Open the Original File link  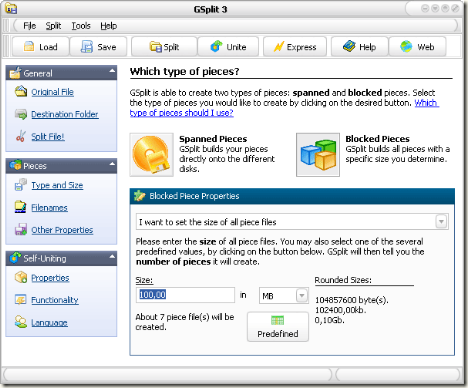click(x=52, y=92)
